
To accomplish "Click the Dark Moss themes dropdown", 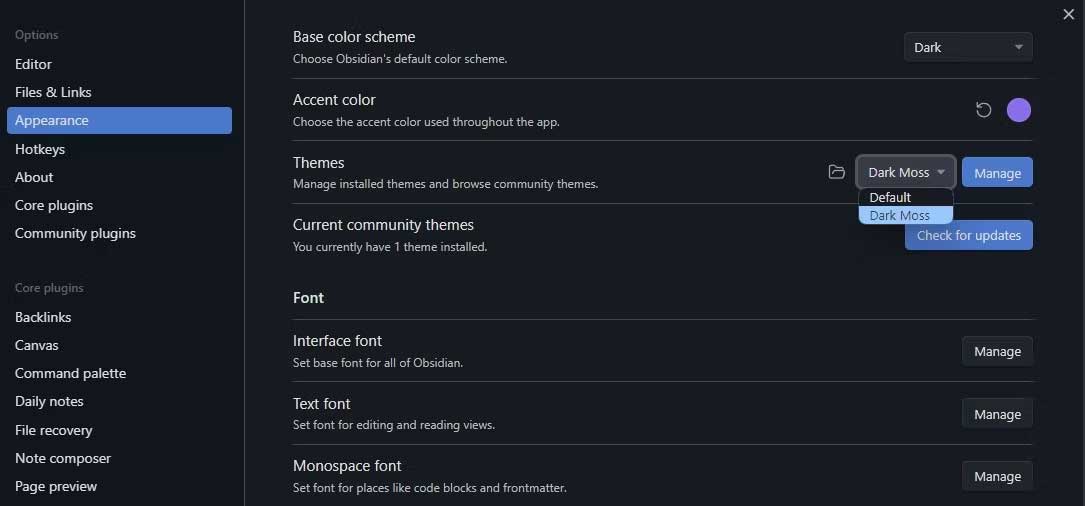I will (x=905, y=172).
